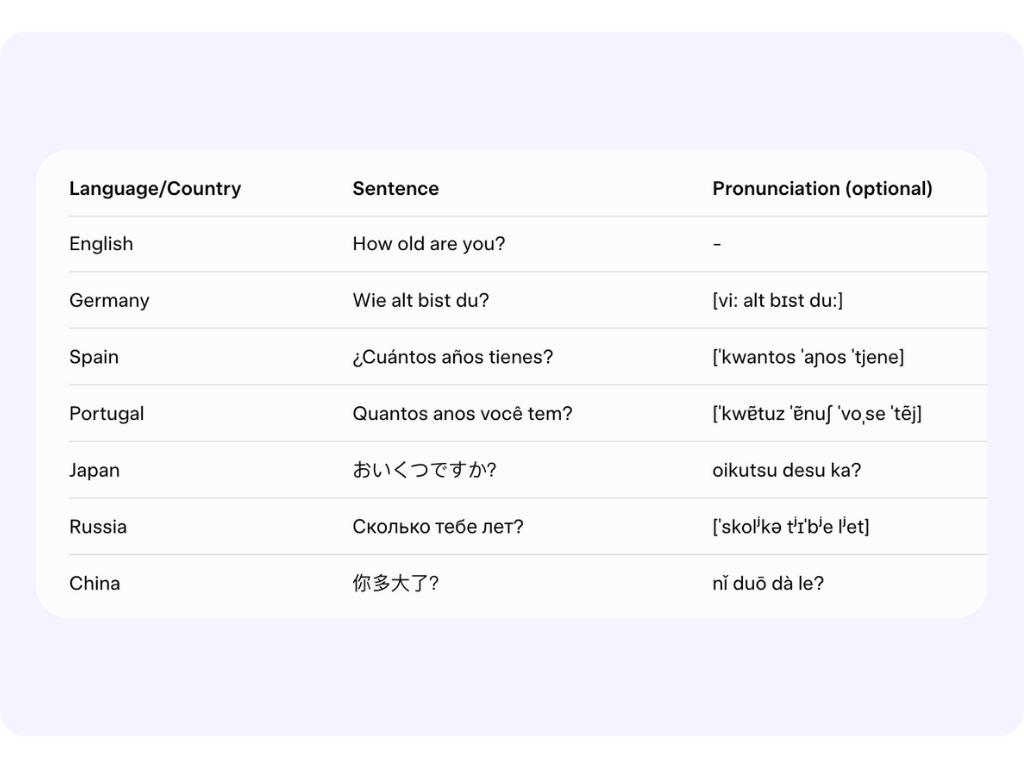1024x768 pixels.
Task: Click the Japanese sentence 'おいくつですか?'
Action: tap(425, 470)
